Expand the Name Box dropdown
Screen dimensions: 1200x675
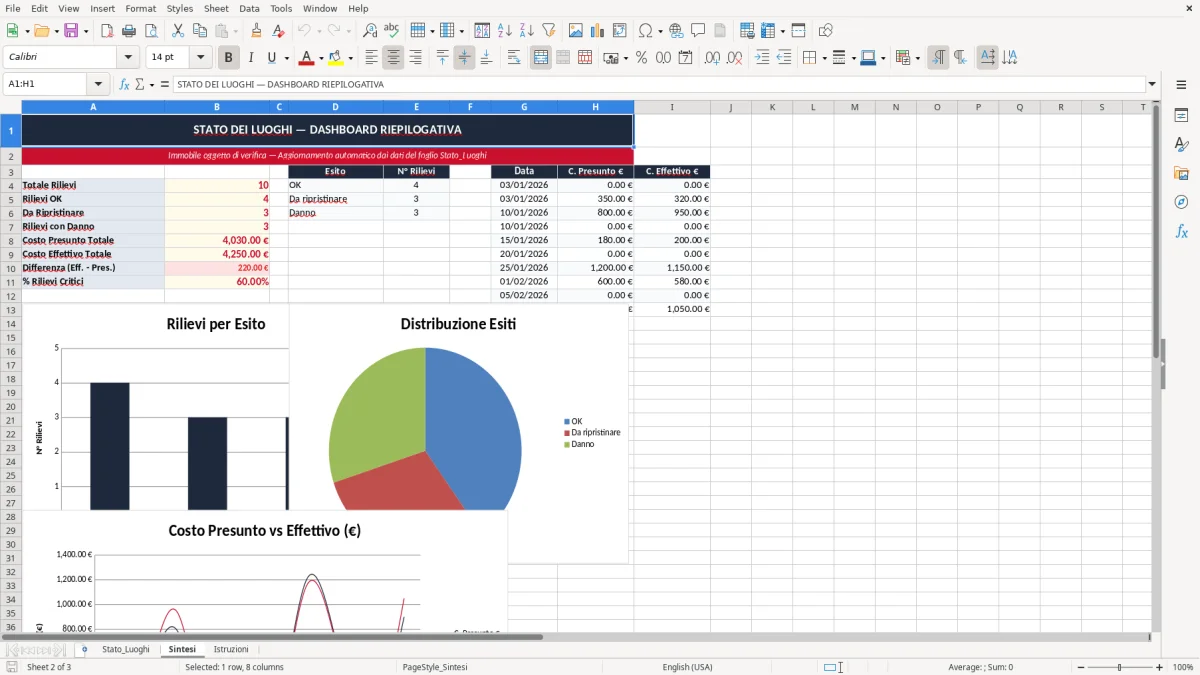[98, 84]
